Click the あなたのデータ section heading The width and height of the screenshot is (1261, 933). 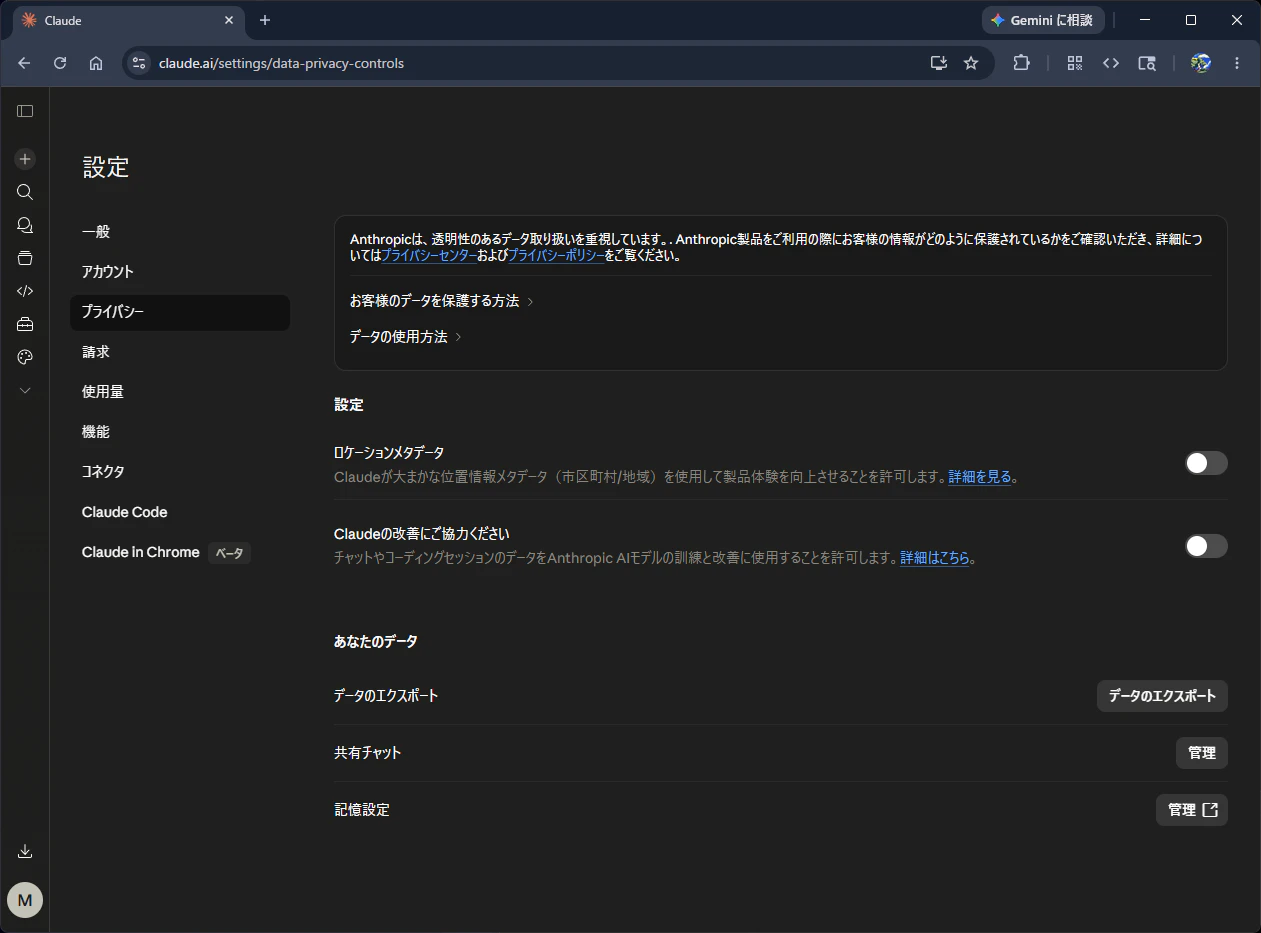tap(376, 641)
